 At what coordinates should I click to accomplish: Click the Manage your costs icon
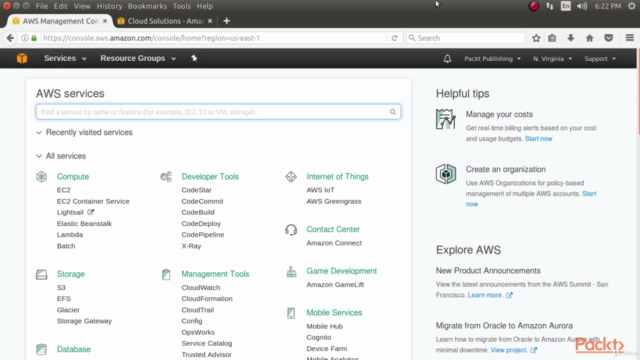[446, 119]
